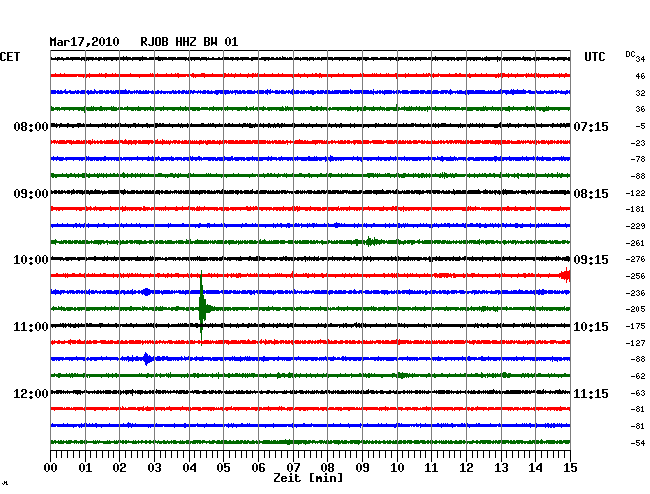
Task: Select the station title RJOB HHZ BW 01
Action: click(x=189, y=42)
